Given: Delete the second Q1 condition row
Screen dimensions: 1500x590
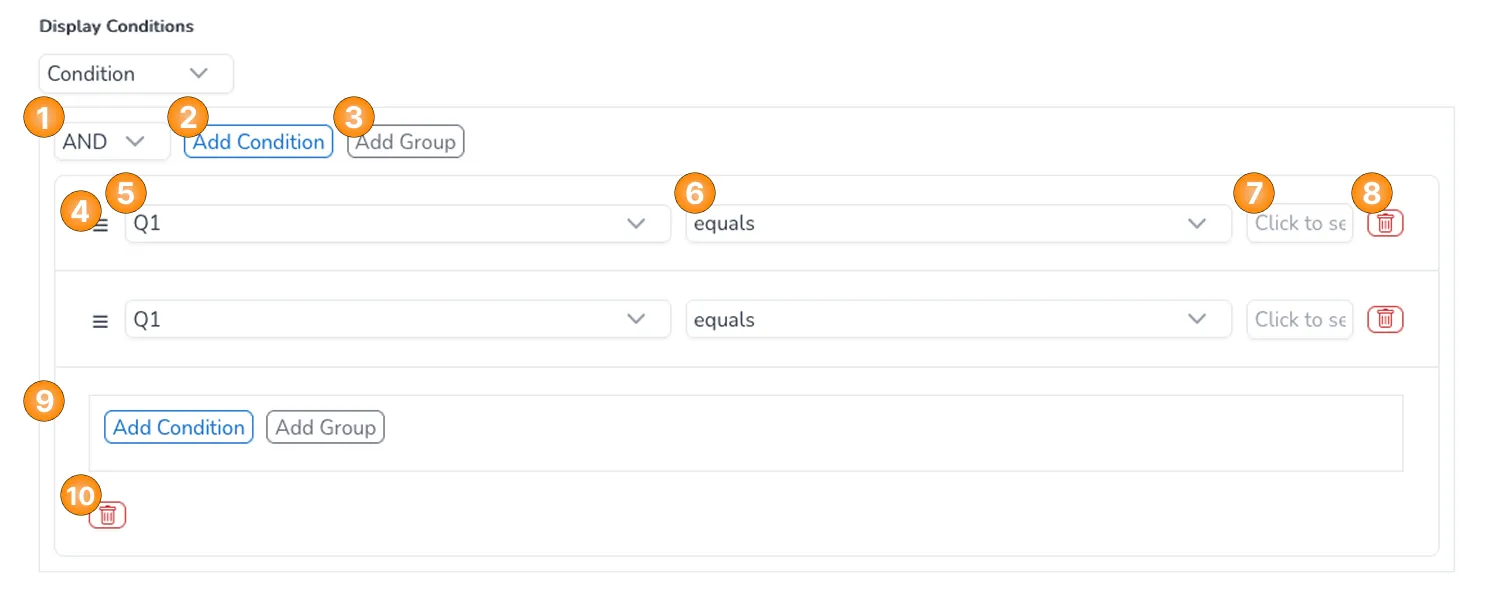Looking at the screenshot, I should click(1384, 319).
